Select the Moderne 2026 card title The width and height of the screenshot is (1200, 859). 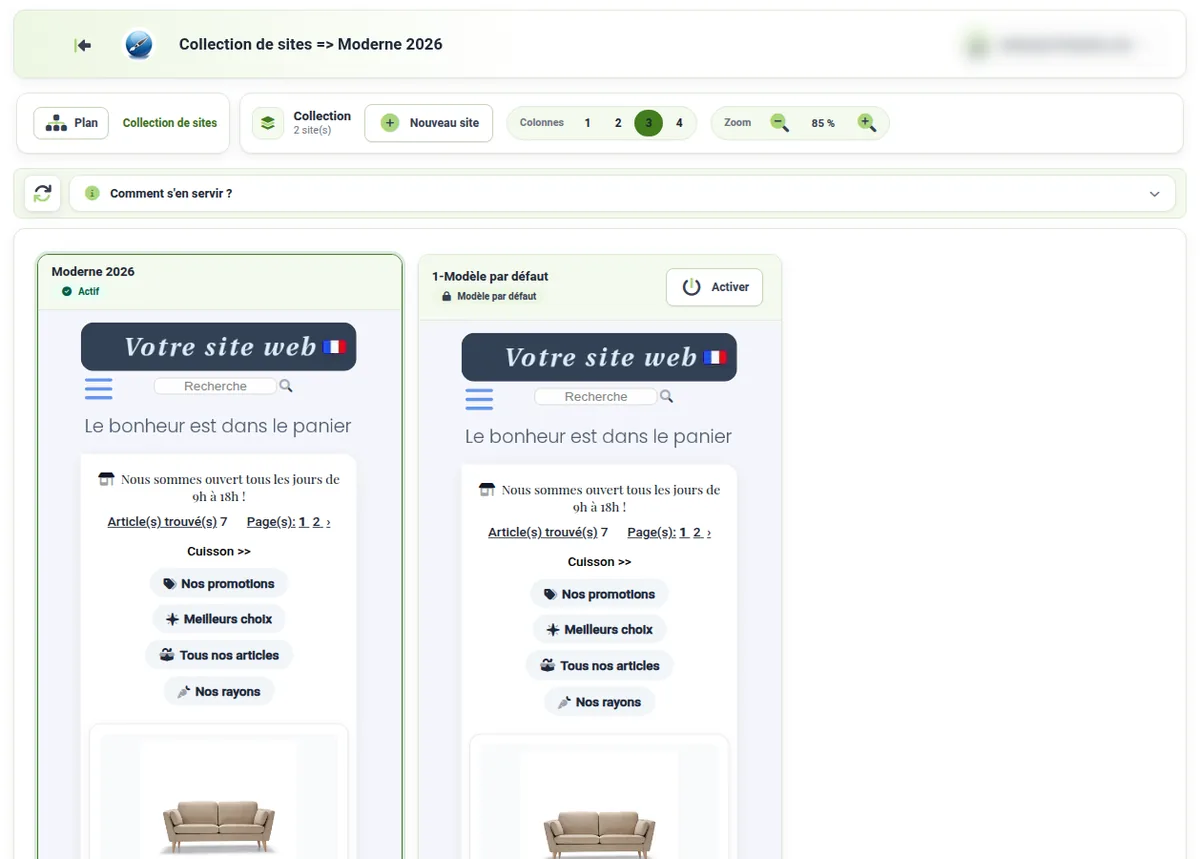tap(93, 272)
